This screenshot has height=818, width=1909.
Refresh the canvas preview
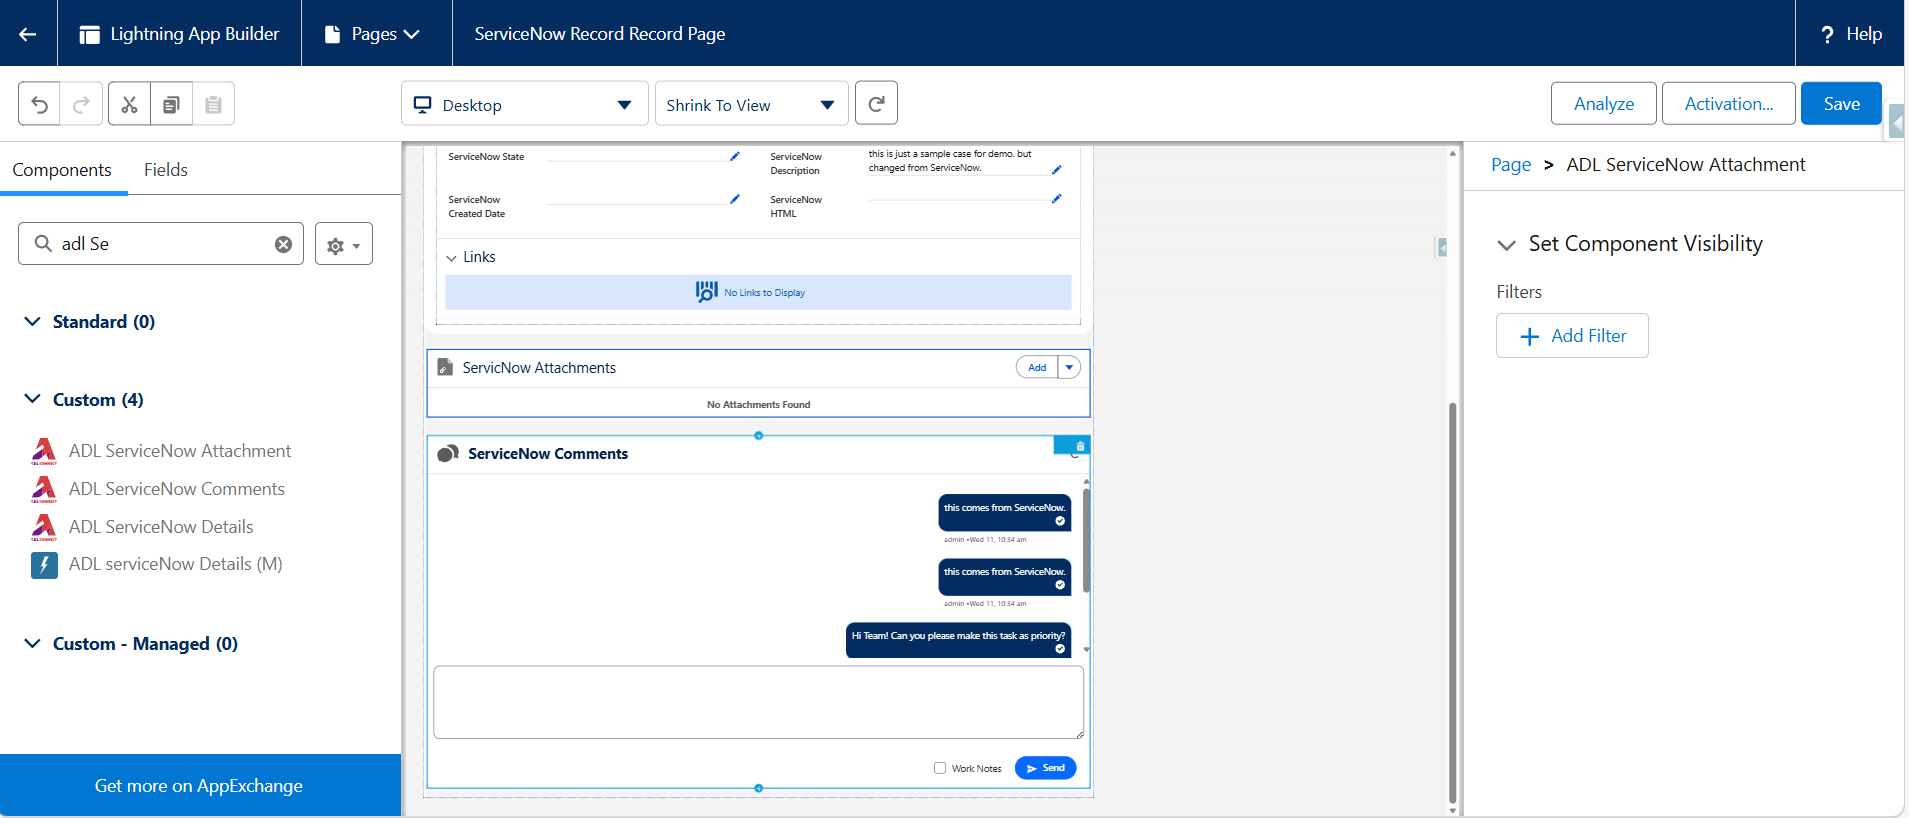pos(876,103)
